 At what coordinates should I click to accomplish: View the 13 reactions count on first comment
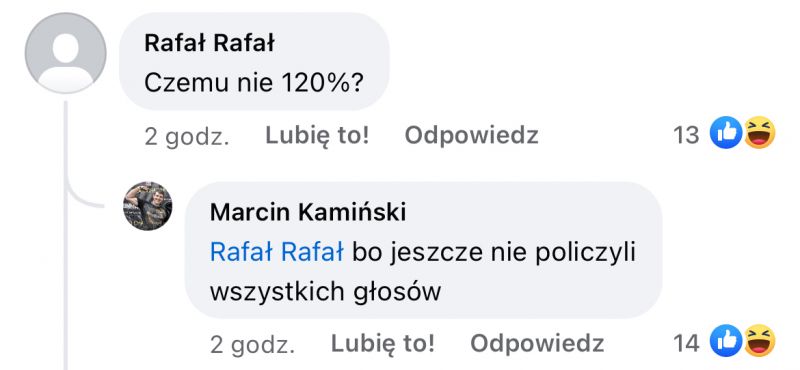686,135
